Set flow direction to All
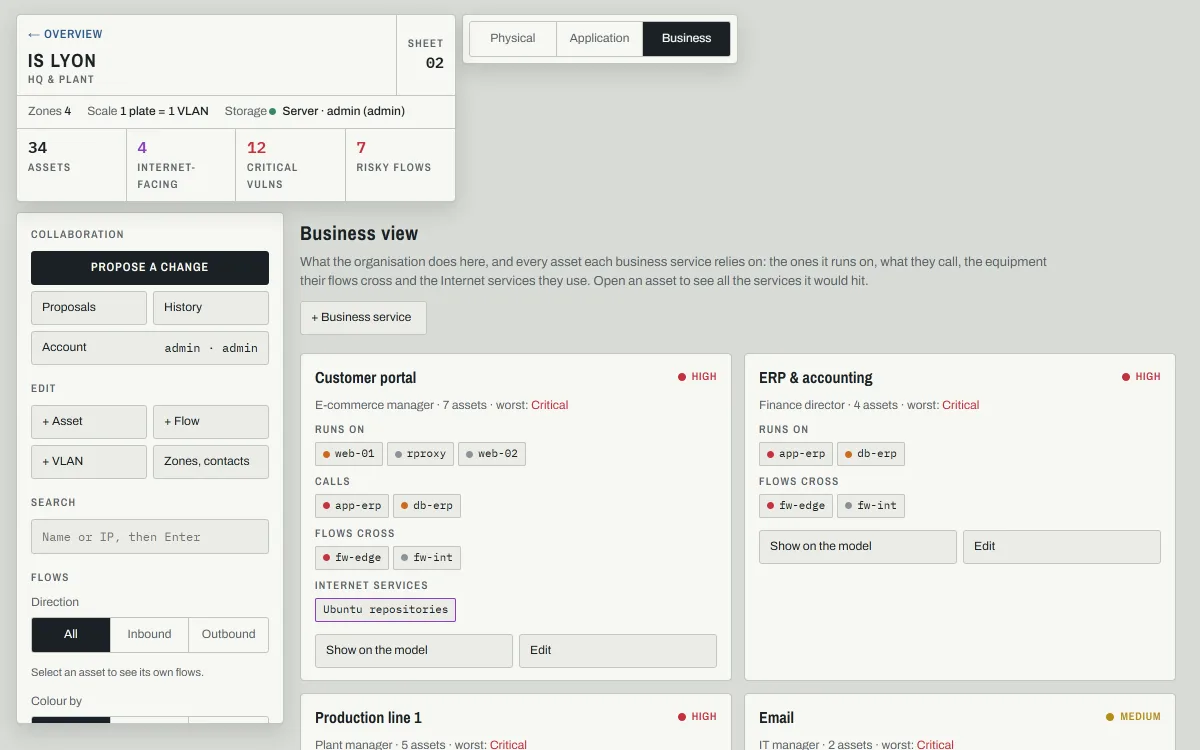1200x750 pixels. (71, 635)
